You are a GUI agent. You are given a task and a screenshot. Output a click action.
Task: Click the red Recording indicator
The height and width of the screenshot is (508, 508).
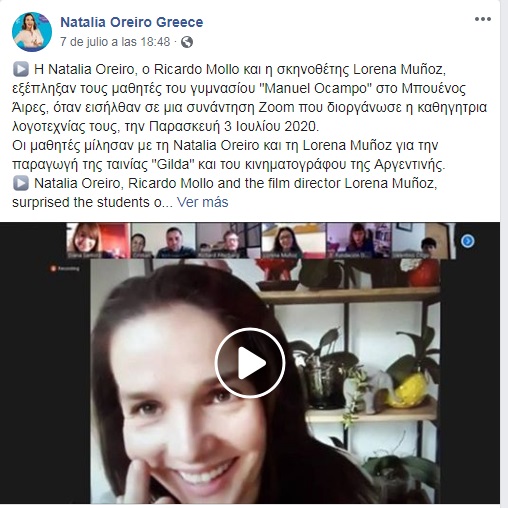(x=65, y=268)
